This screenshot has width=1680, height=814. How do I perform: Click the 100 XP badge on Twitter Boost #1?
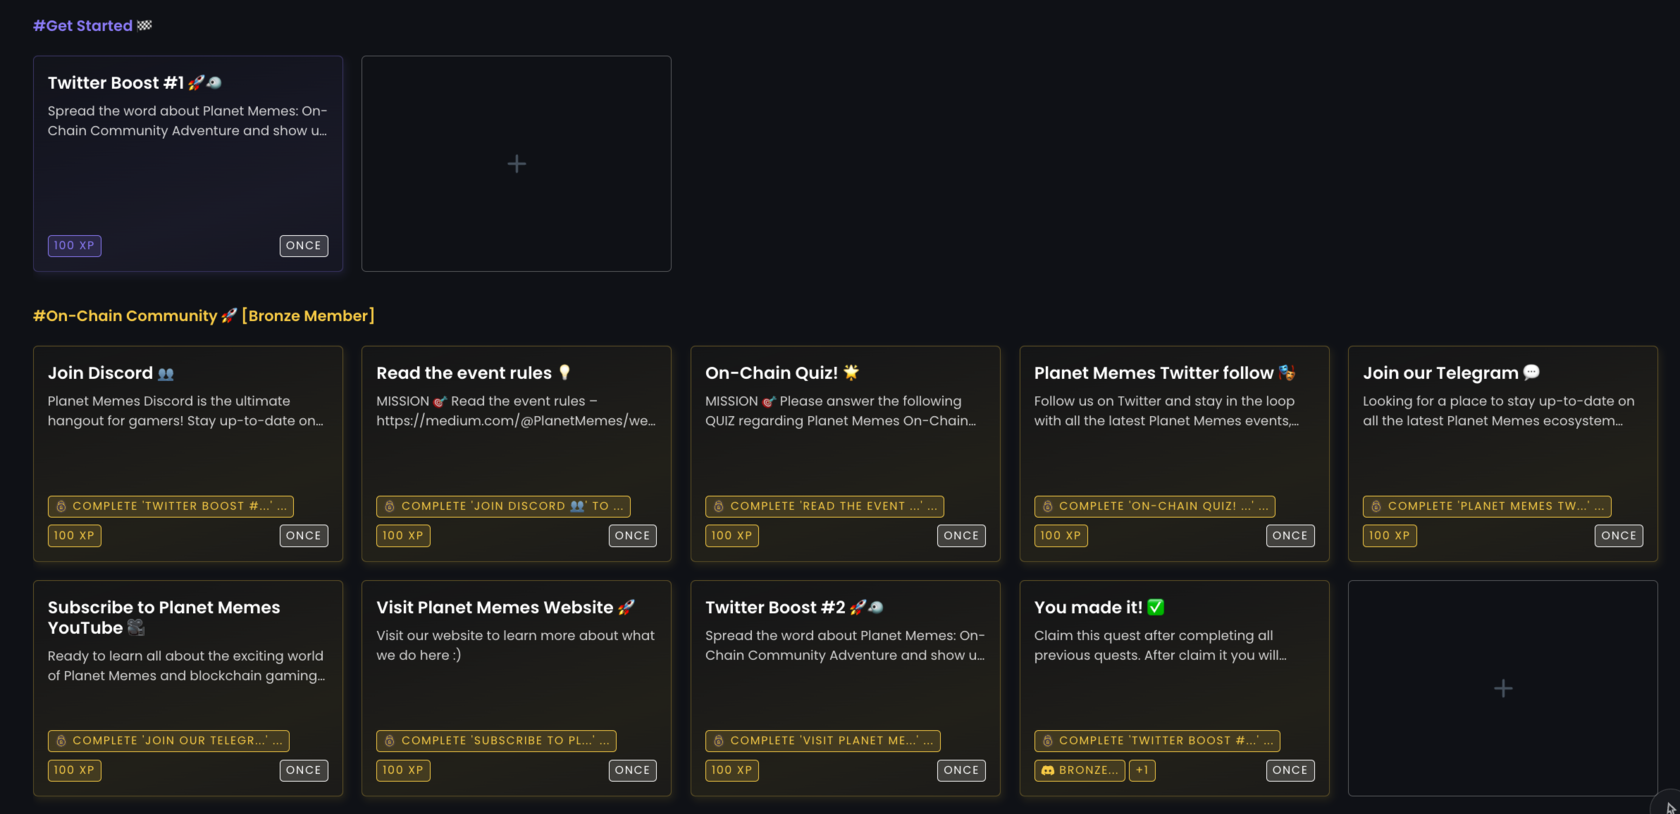[74, 245]
